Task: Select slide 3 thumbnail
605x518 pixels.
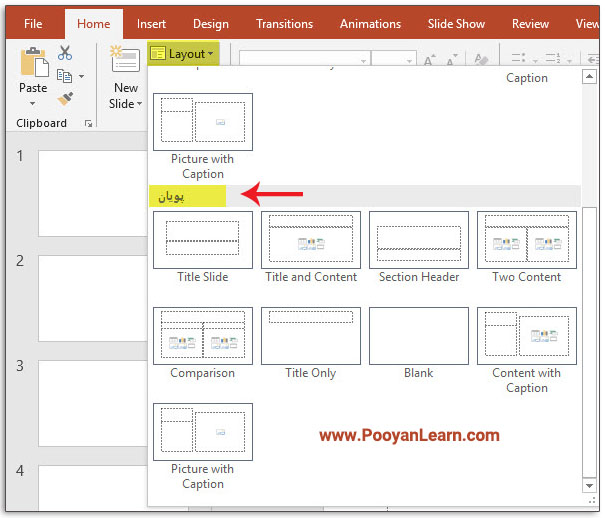Action: 93,403
